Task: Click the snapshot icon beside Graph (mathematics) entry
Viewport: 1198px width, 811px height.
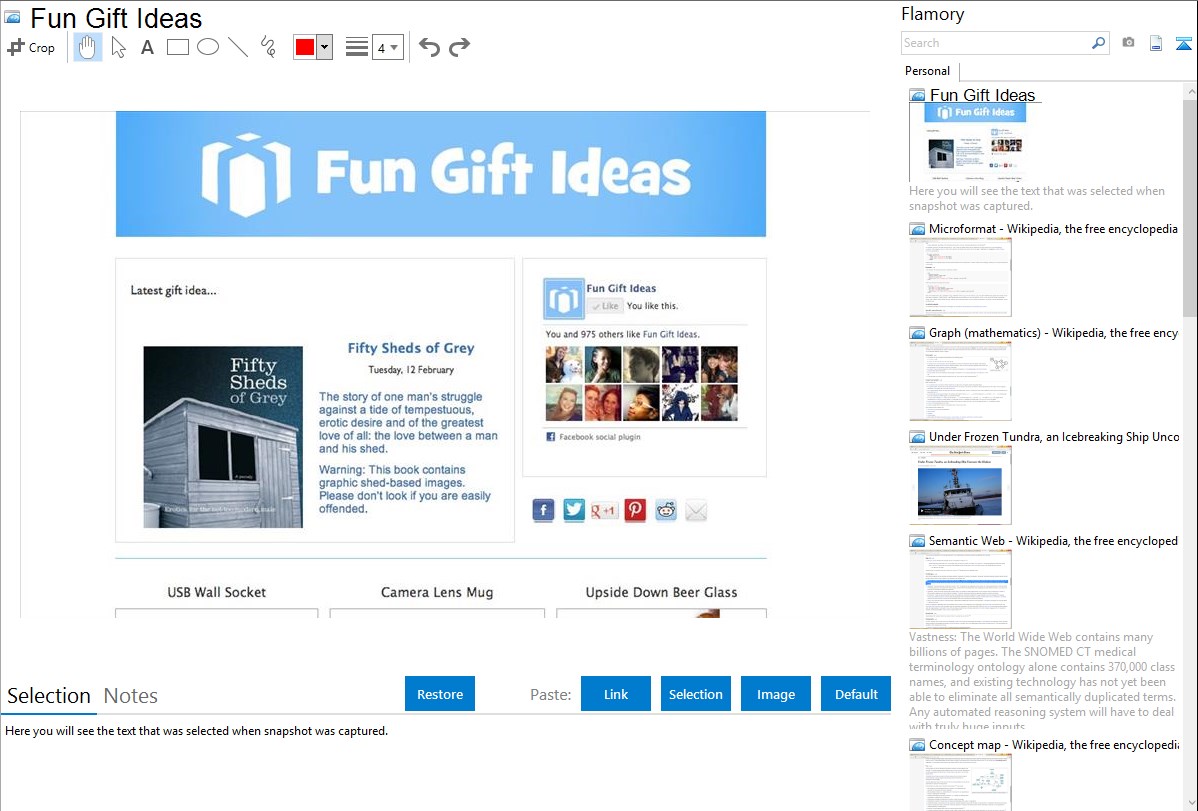Action: pyautogui.click(x=917, y=333)
